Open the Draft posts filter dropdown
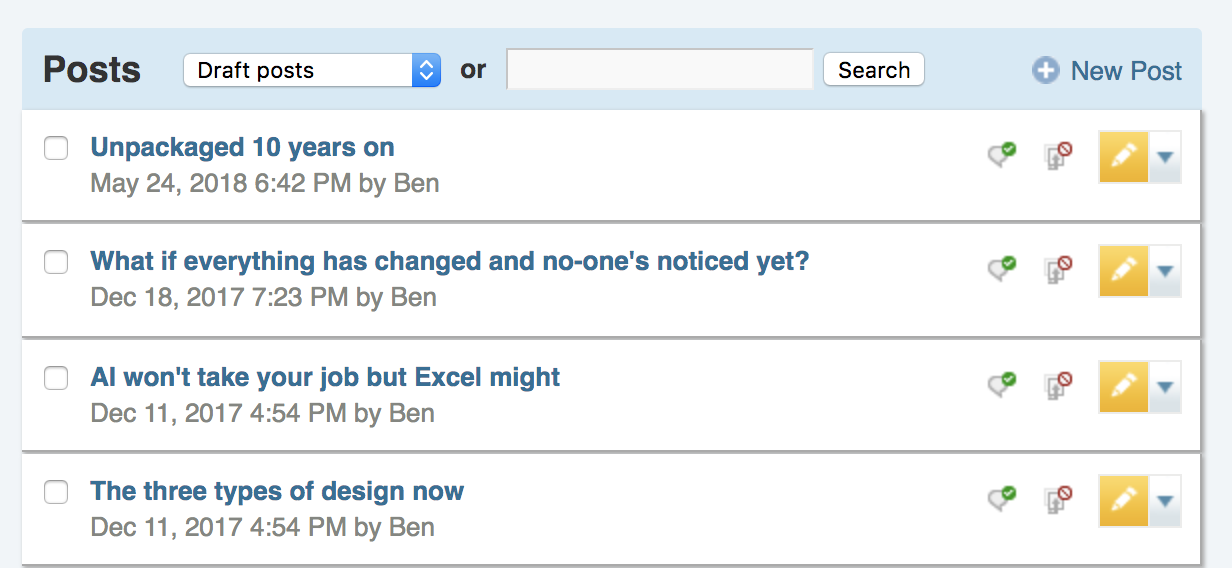The width and height of the screenshot is (1232, 568). tap(311, 70)
